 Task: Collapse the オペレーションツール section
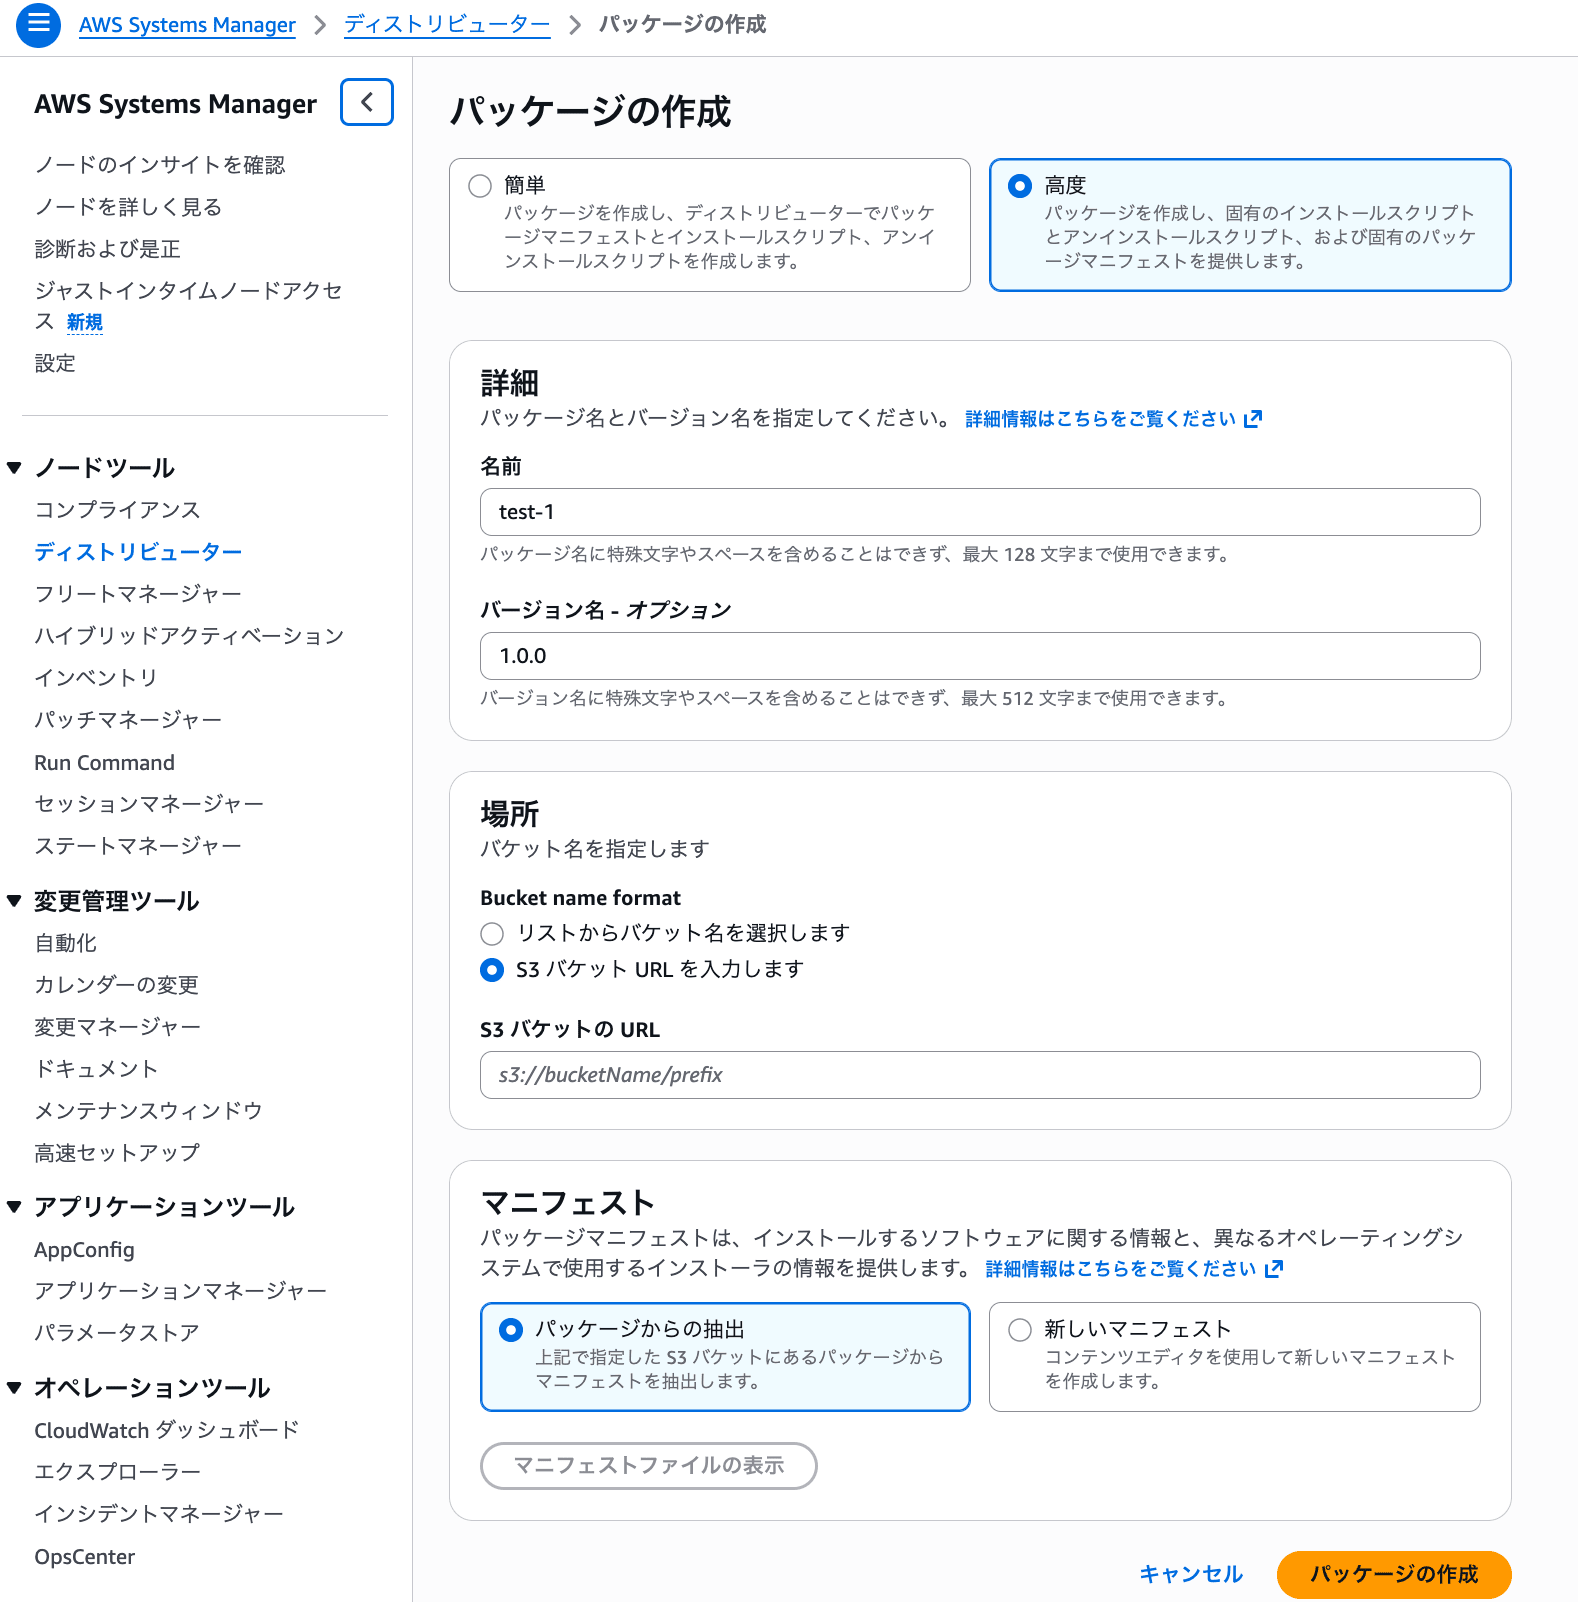coord(14,1388)
